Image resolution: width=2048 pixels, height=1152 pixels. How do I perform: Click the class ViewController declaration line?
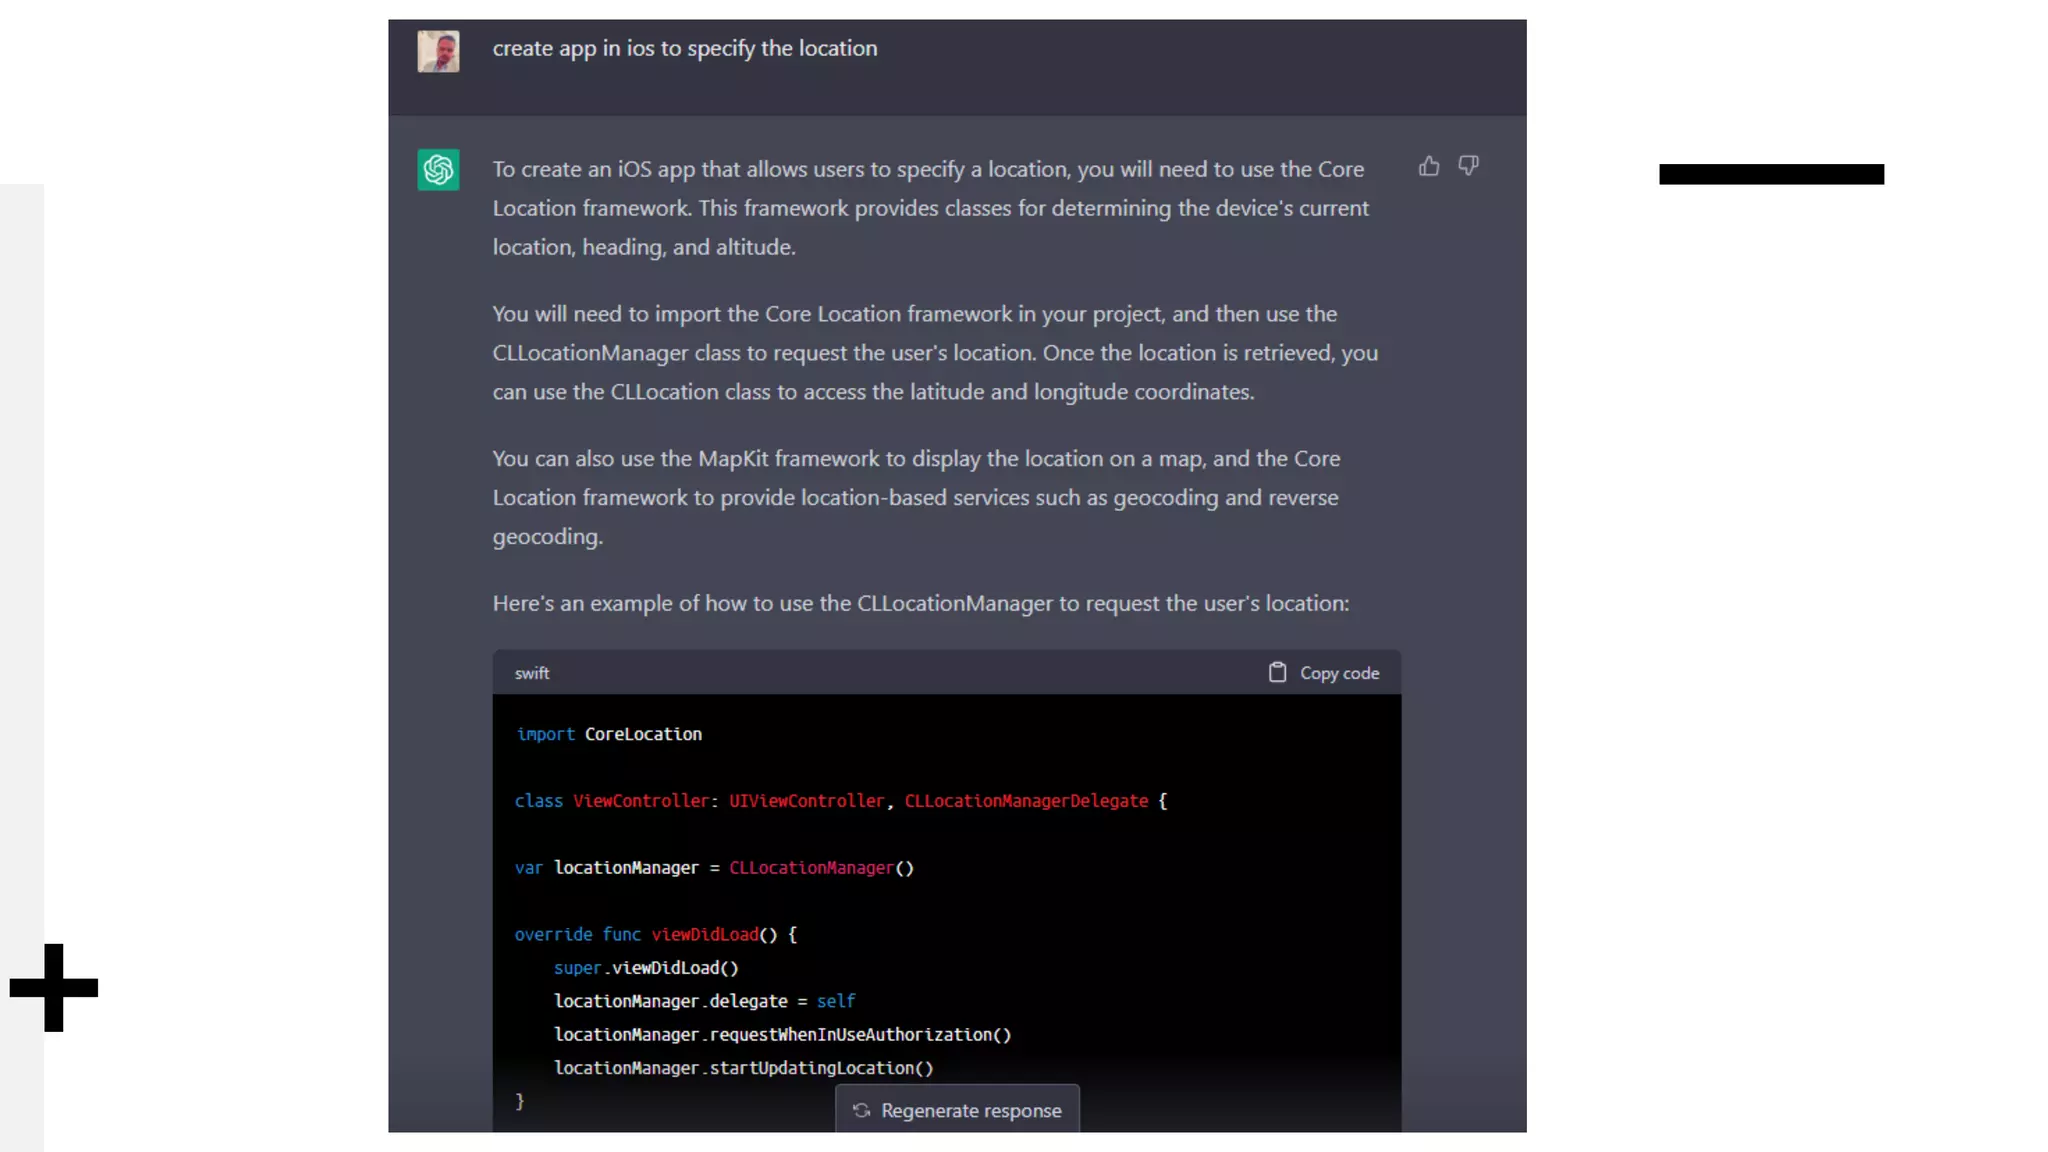[x=840, y=801]
